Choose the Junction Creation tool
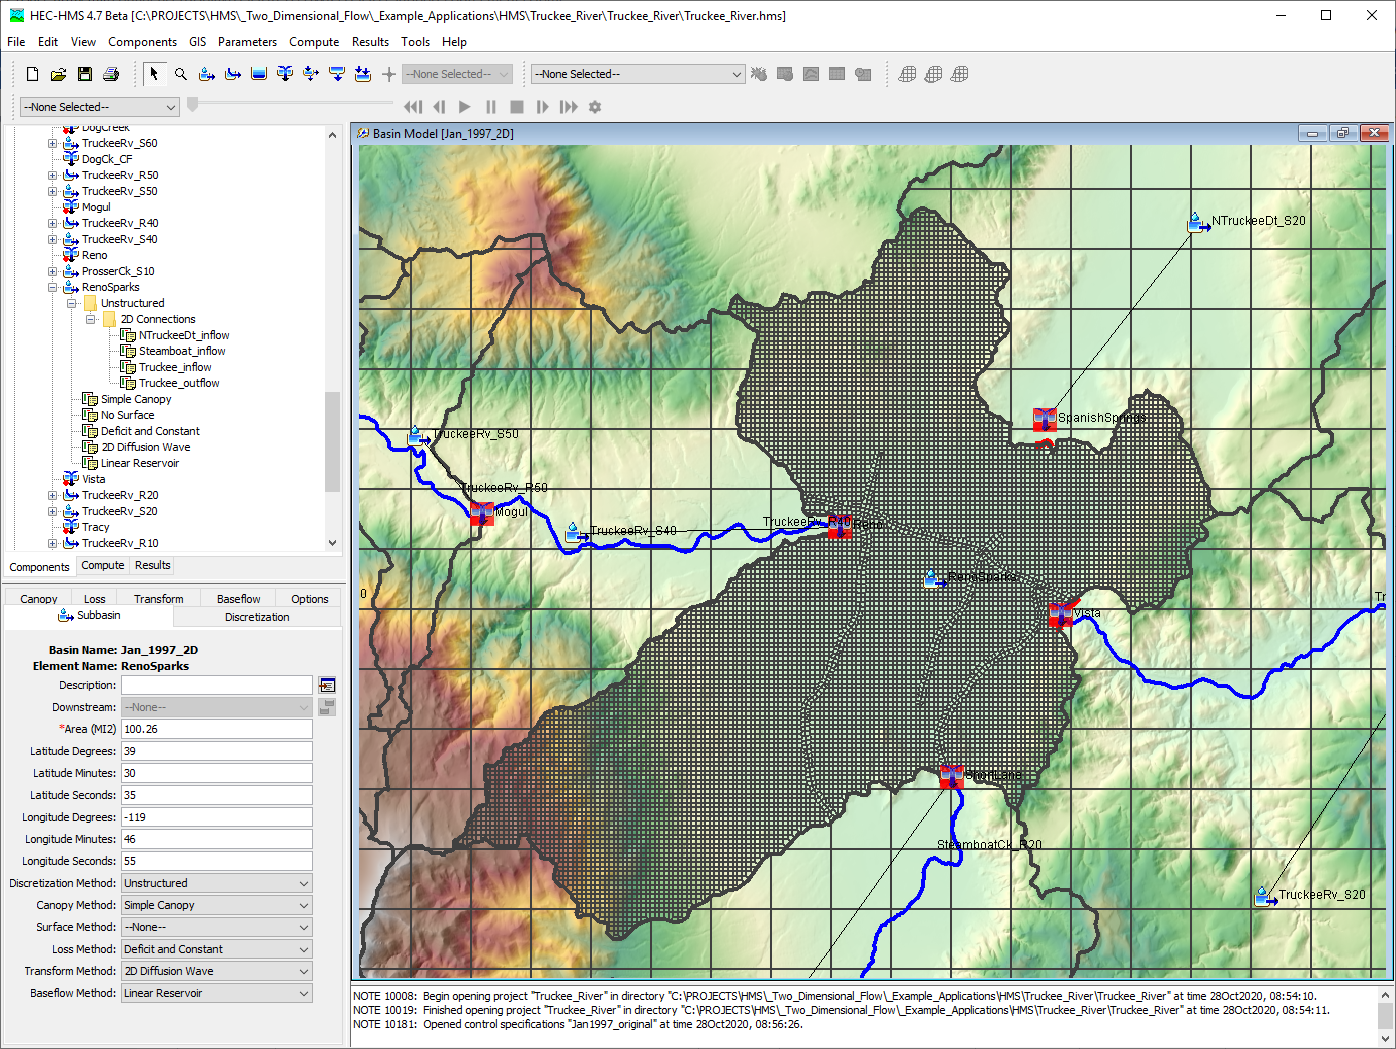Screen dimensions: 1396x1049 285,74
